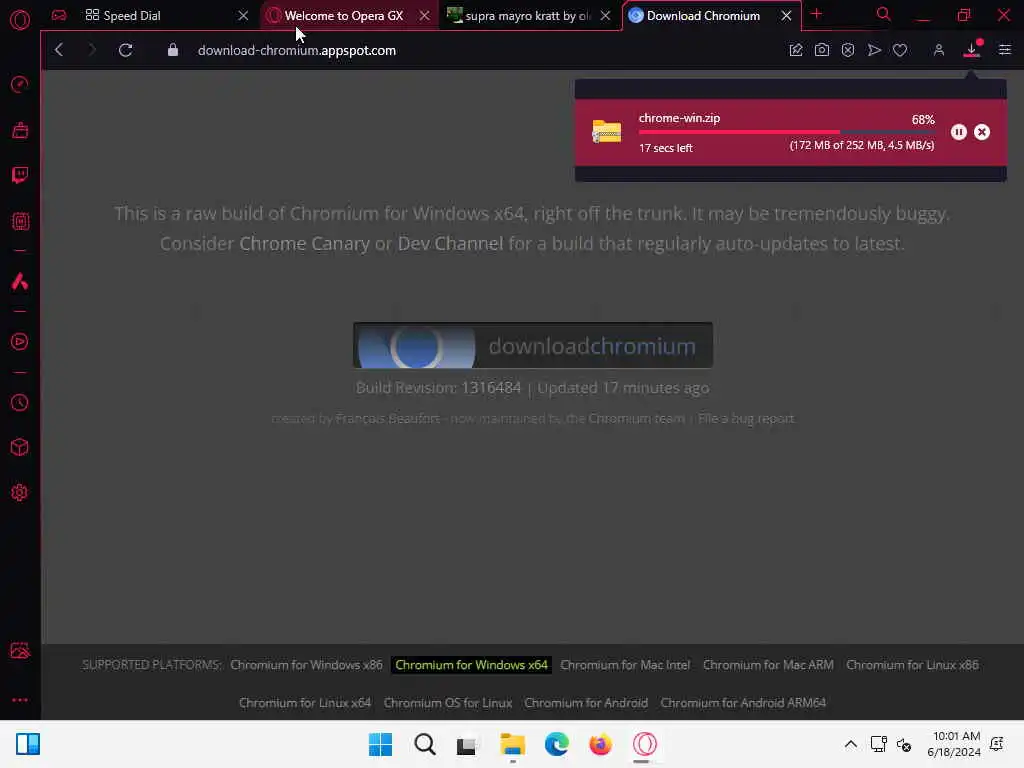Open Aria AI icon in sidebar
This screenshot has height=768, width=1024.
pos(20,281)
